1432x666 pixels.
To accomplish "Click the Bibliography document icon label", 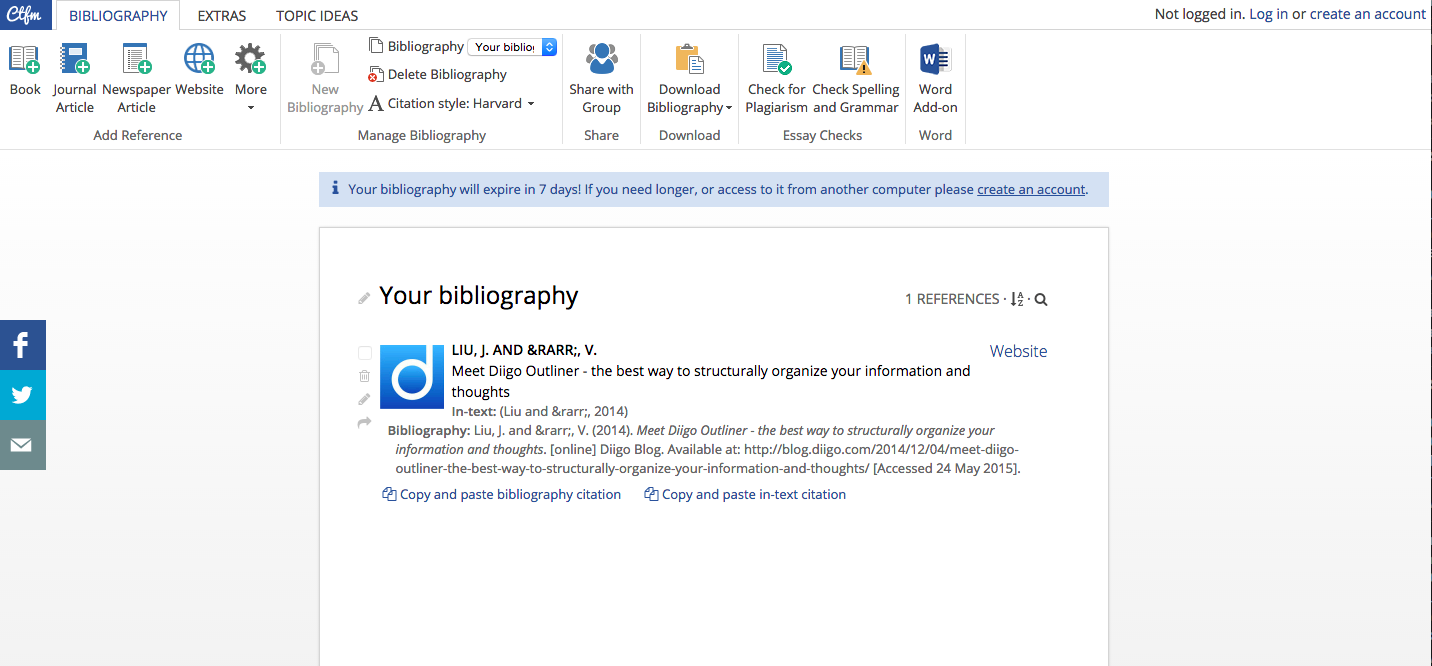I will point(416,46).
